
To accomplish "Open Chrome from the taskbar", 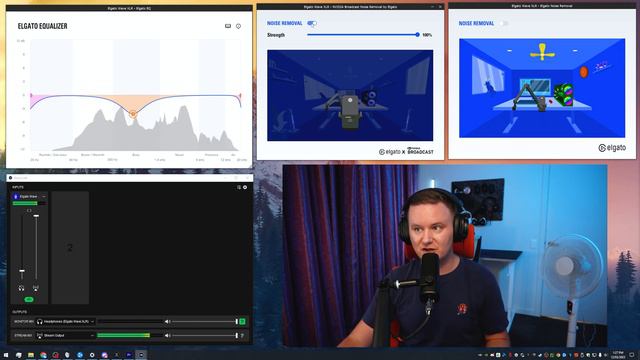I will pyautogui.click(x=43, y=355).
